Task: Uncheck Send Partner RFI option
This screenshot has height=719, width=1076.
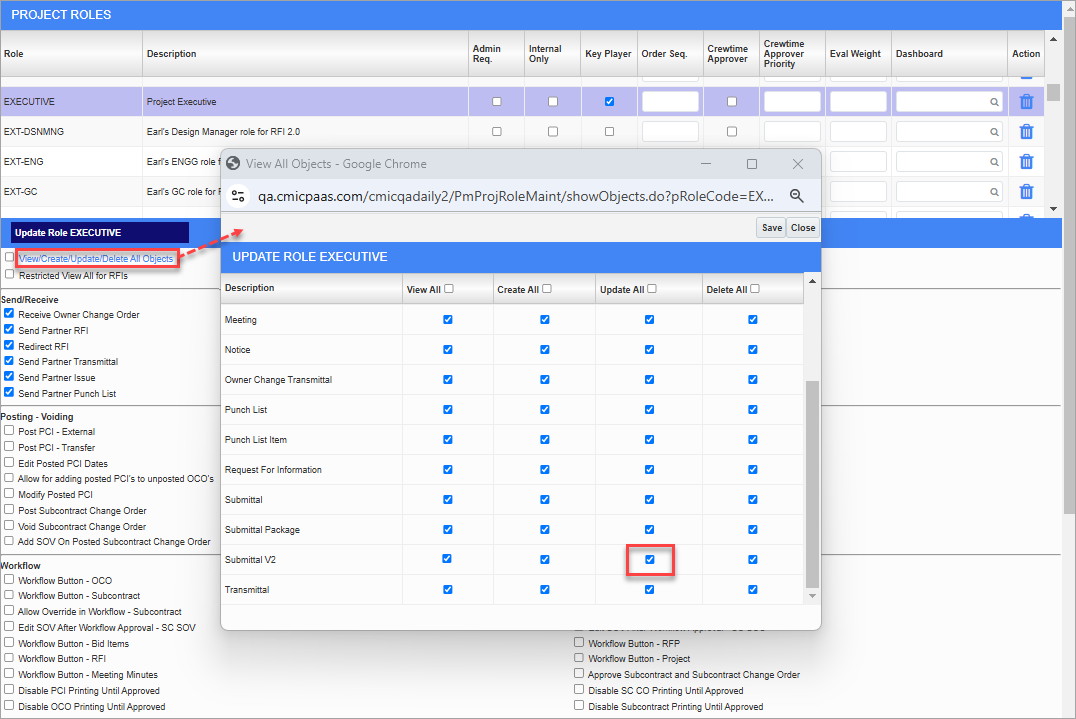Action: [x=9, y=329]
